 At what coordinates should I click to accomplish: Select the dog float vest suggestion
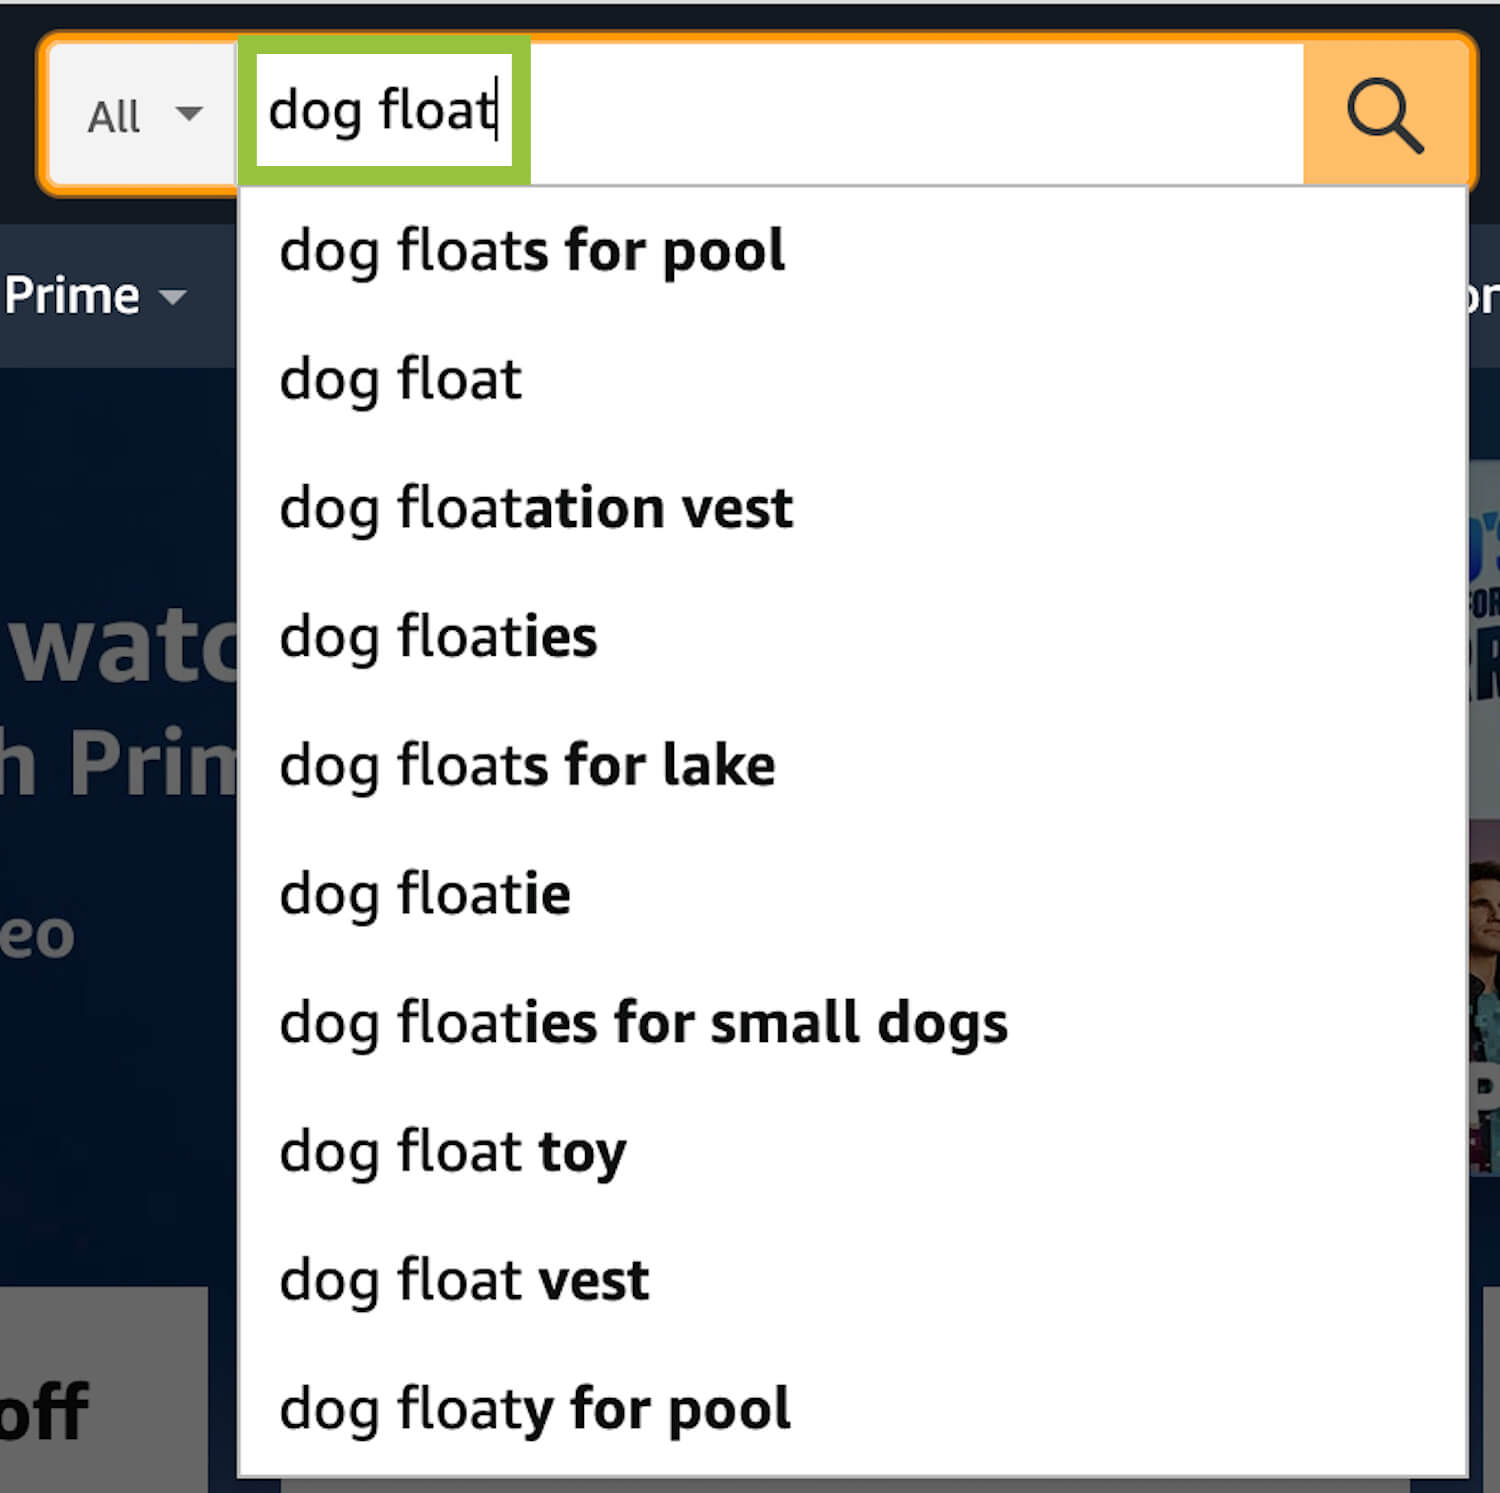pos(852,1280)
